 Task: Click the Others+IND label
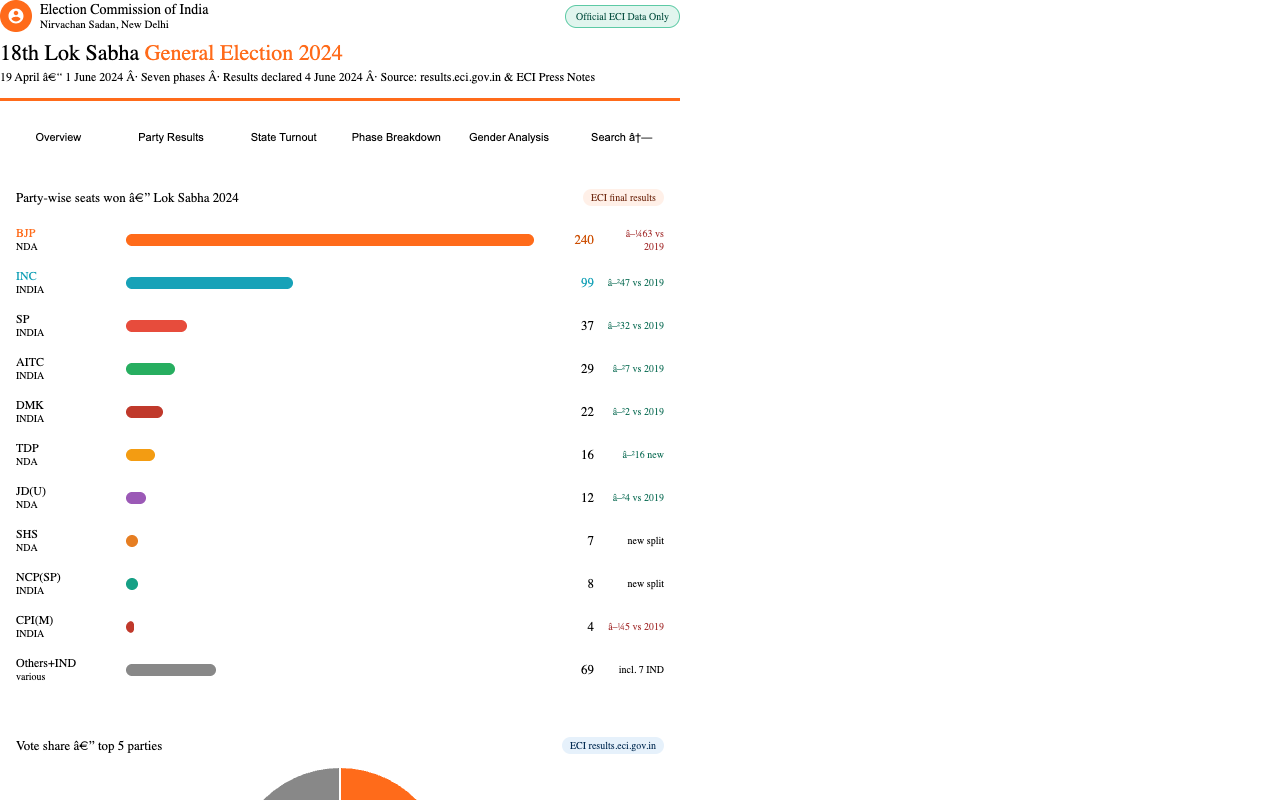pyautogui.click(x=46, y=663)
